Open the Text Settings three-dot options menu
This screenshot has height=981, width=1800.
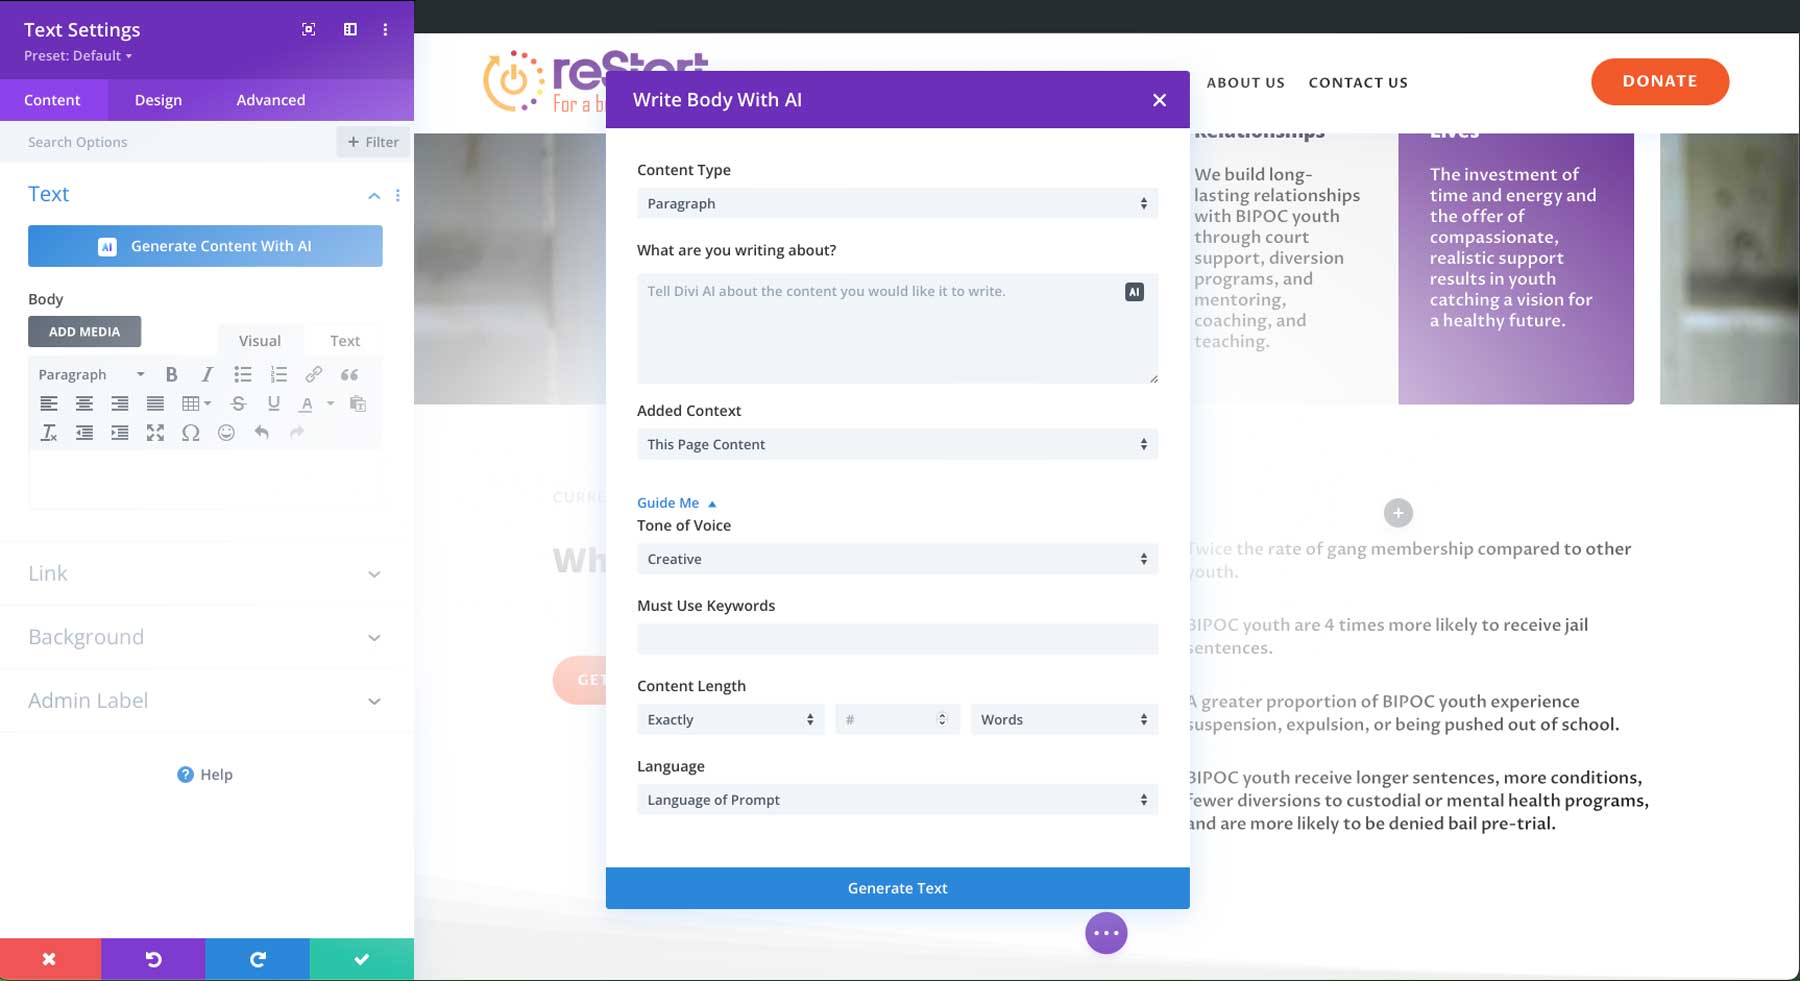click(x=385, y=29)
